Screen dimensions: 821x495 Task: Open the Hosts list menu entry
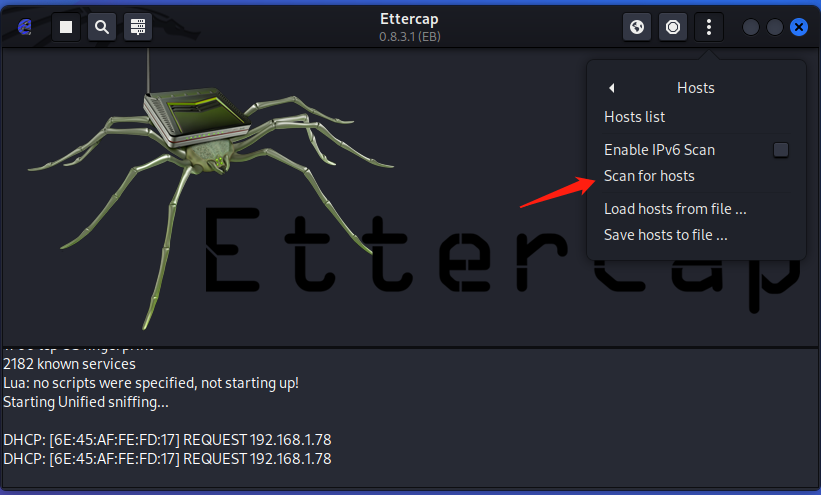click(x=635, y=117)
